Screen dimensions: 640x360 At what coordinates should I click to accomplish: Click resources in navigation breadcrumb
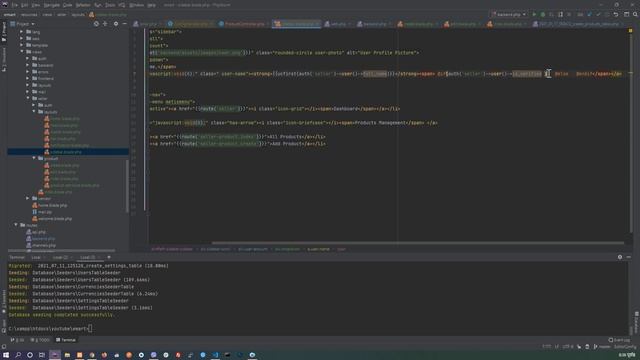(29, 15)
